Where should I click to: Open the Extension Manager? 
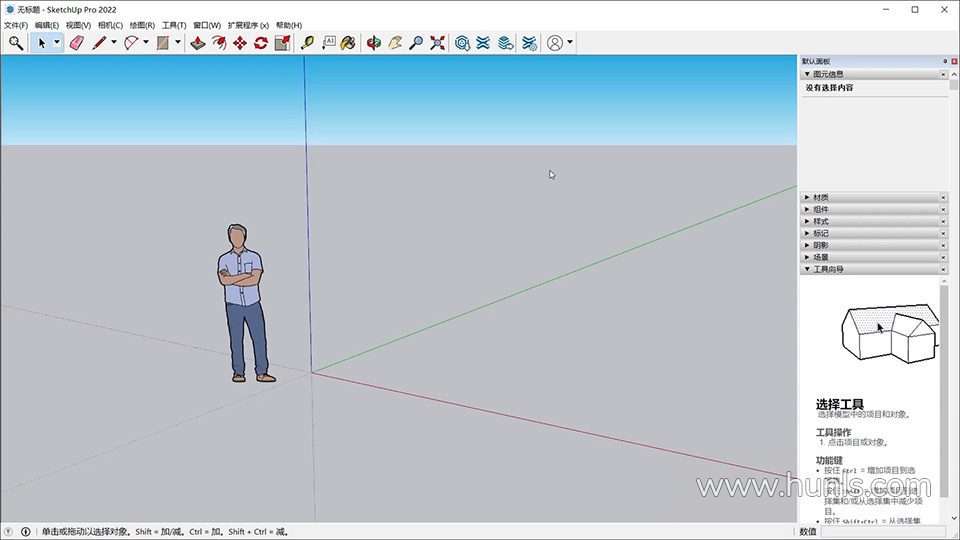(x=529, y=43)
